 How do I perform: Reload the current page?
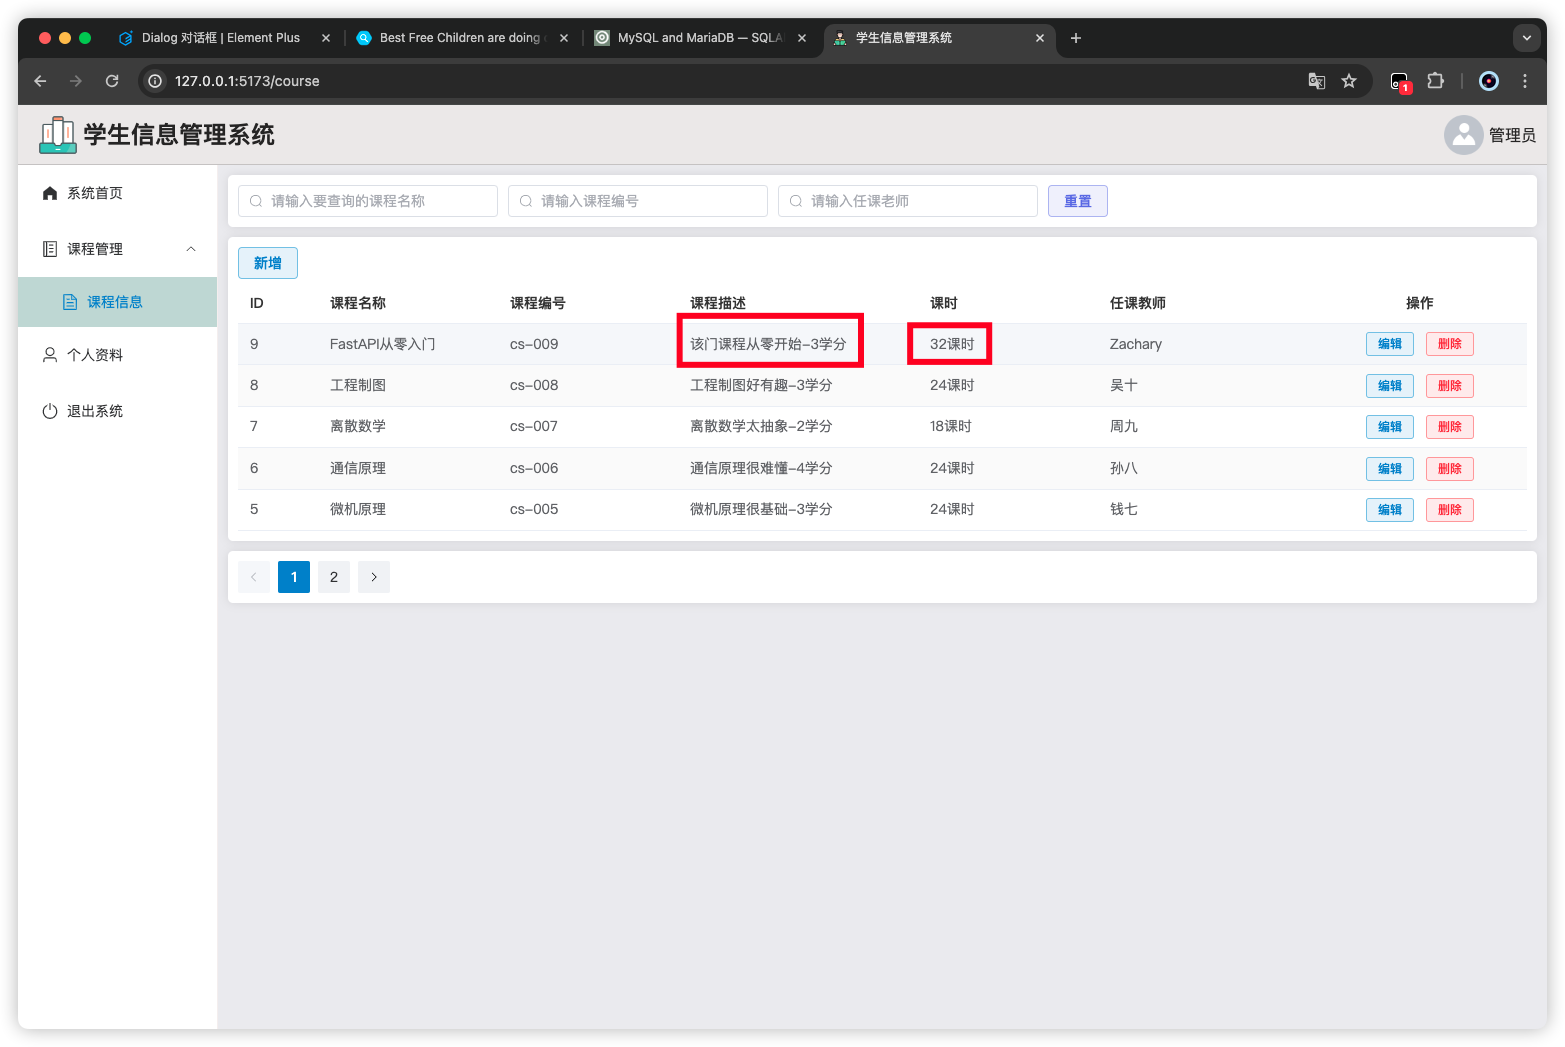click(x=112, y=81)
